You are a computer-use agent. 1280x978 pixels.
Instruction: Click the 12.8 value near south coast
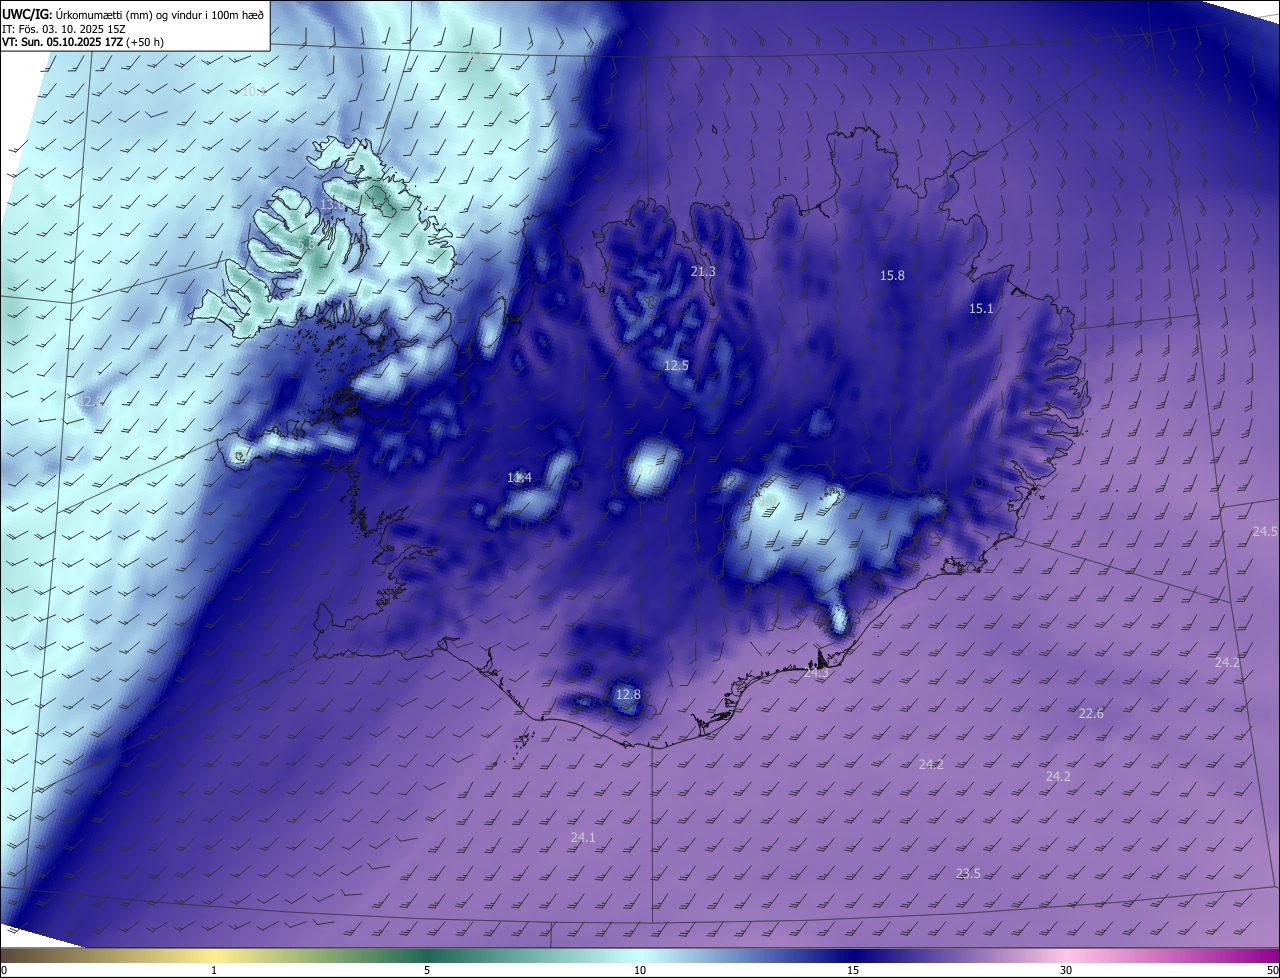point(627,694)
